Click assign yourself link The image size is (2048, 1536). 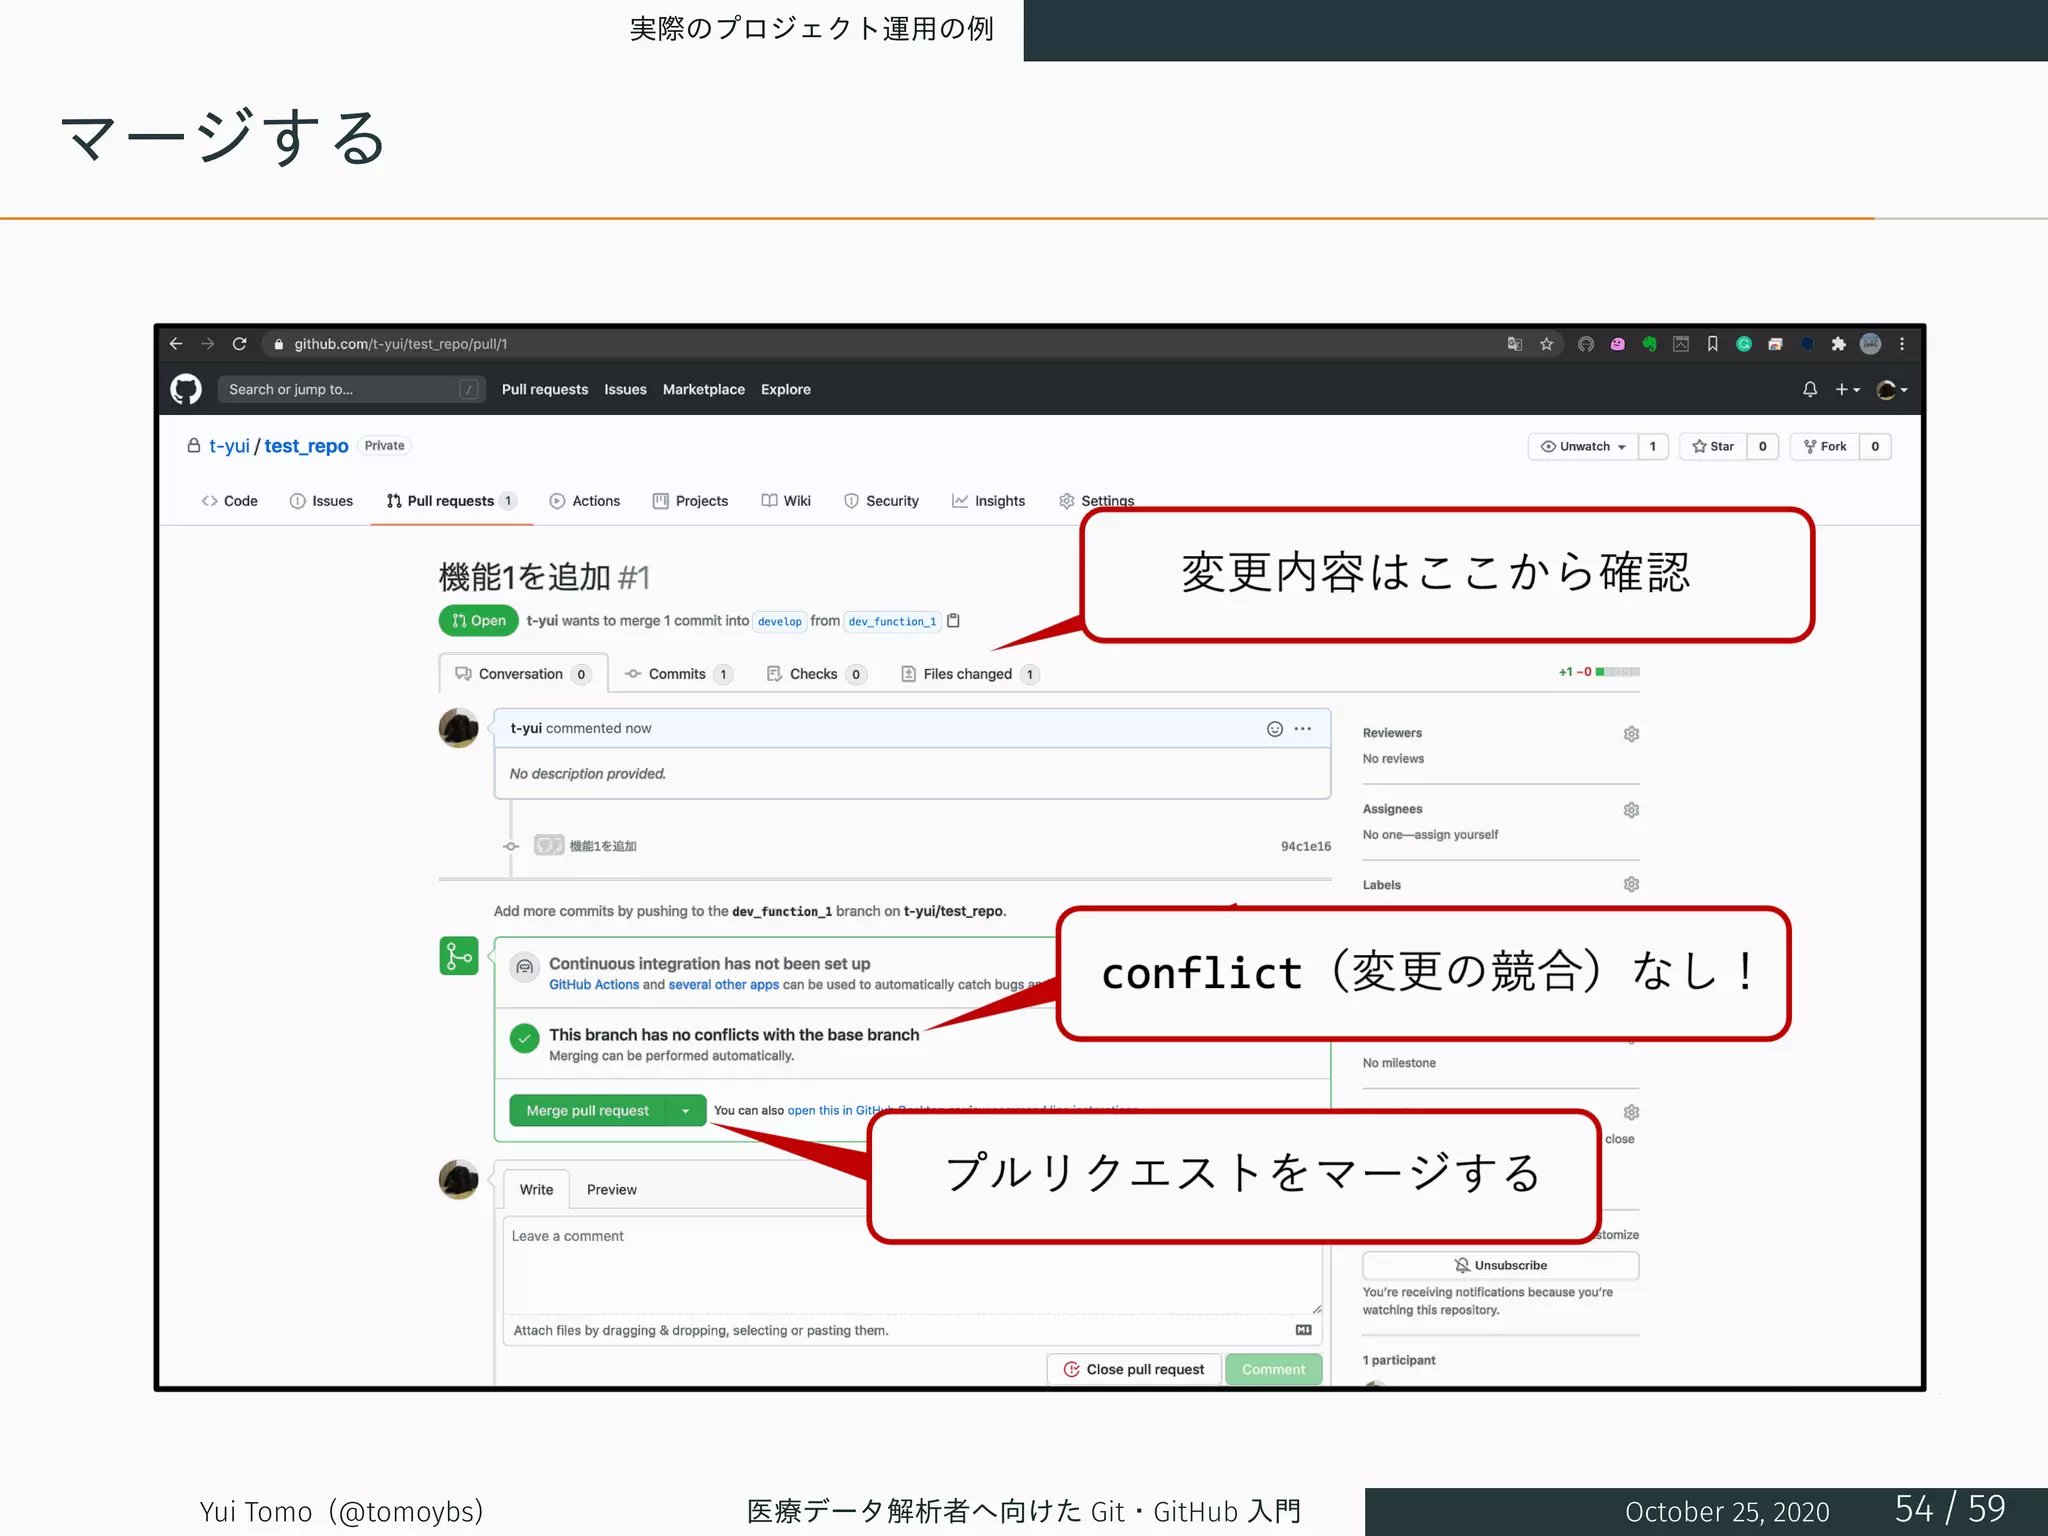[x=1456, y=835]
